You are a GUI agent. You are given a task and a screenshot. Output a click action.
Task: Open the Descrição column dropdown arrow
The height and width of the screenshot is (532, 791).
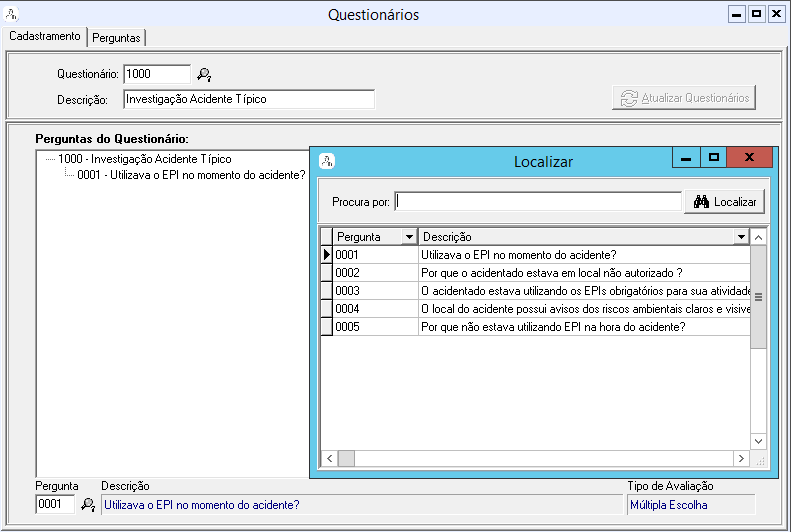740,237
